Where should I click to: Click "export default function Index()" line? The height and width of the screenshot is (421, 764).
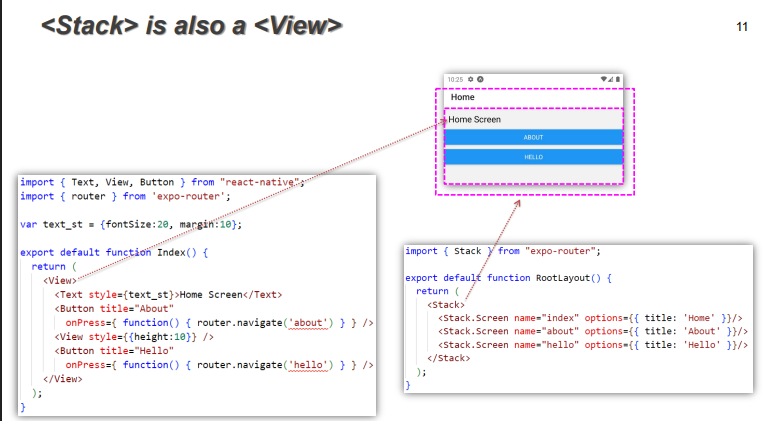point(114,252)
